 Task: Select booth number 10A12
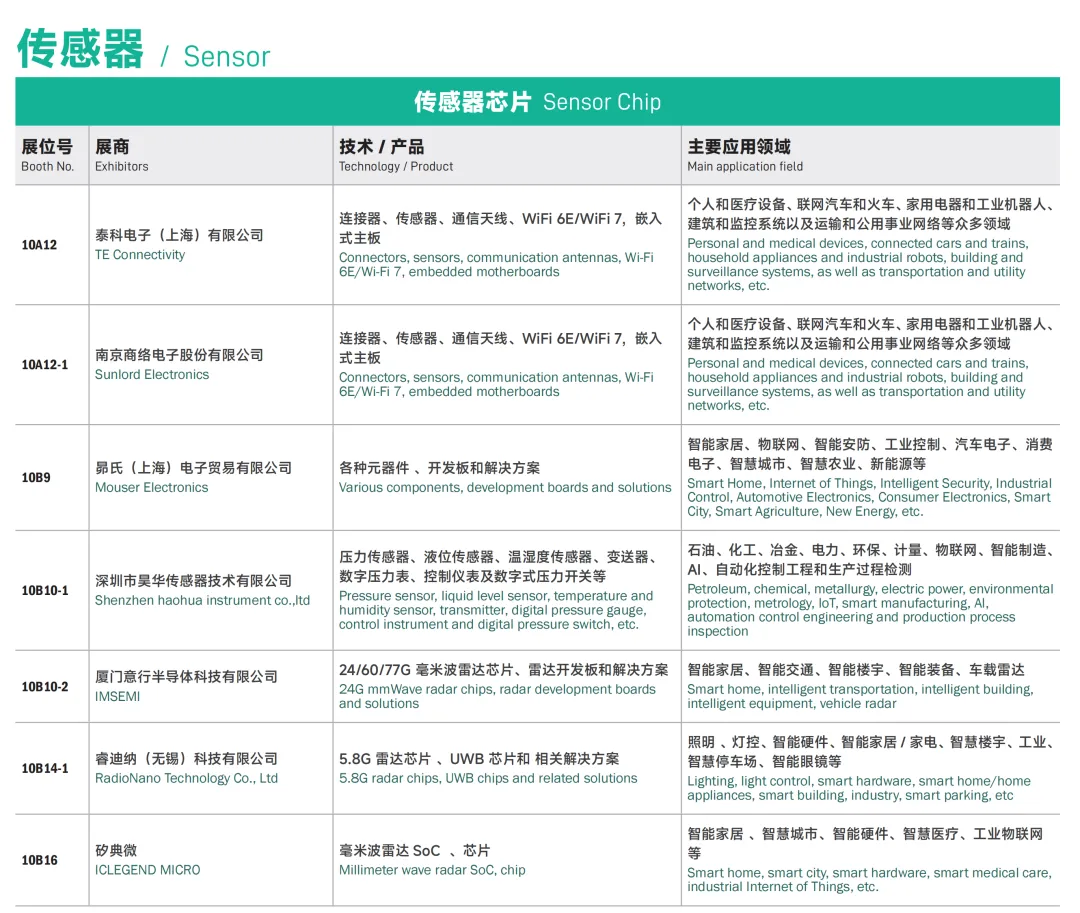(x=39, y=245)
